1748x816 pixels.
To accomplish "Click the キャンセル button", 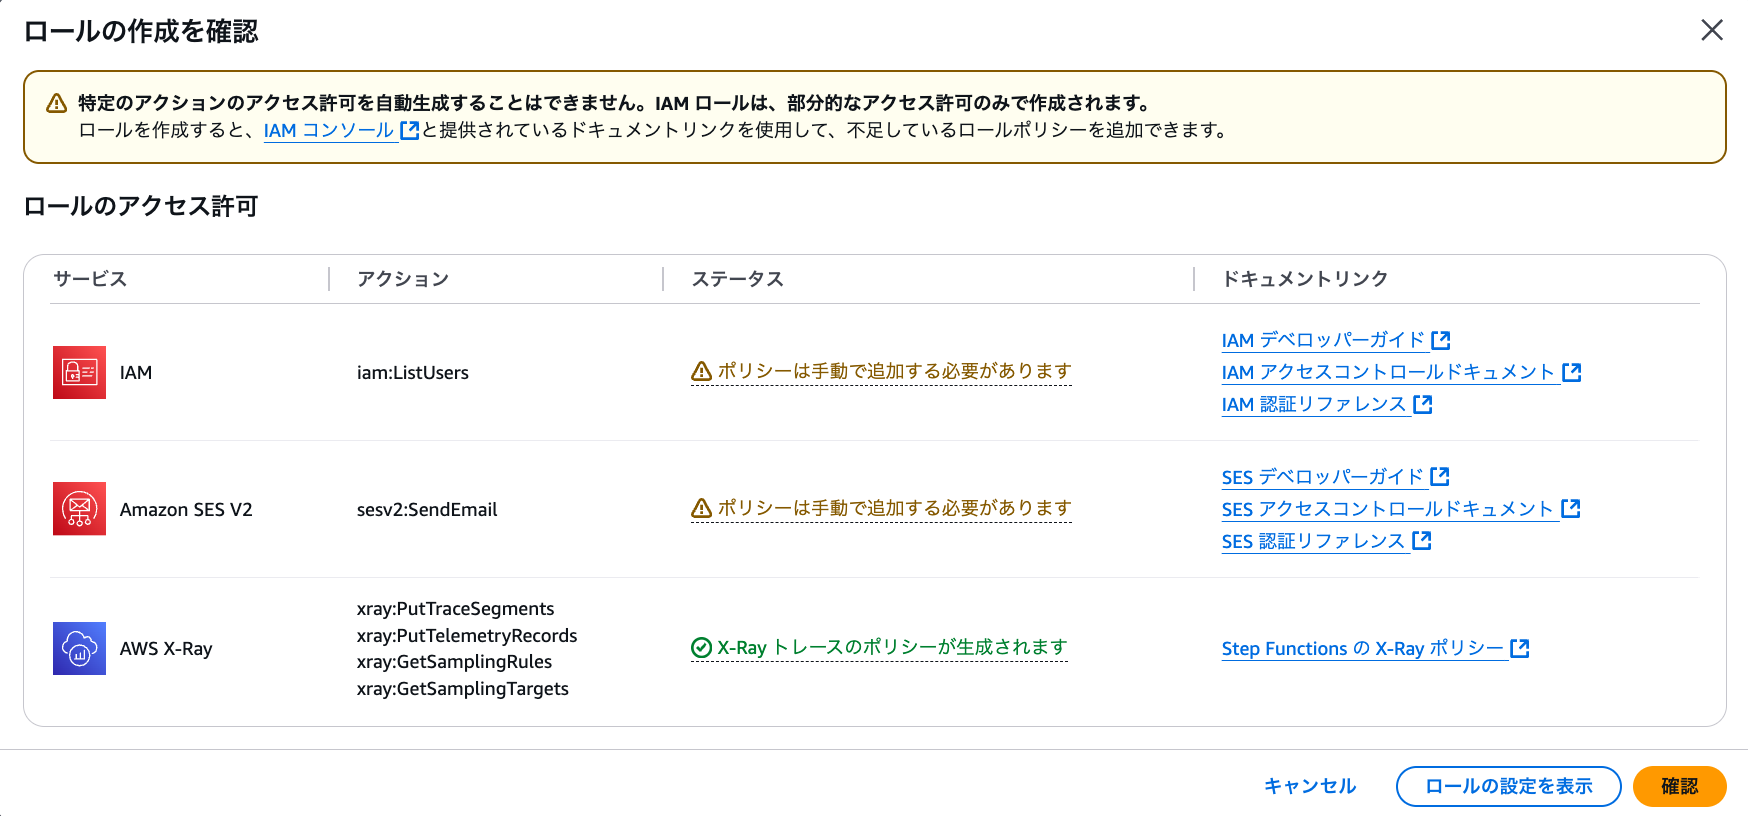I will [x=1310, y=786].
